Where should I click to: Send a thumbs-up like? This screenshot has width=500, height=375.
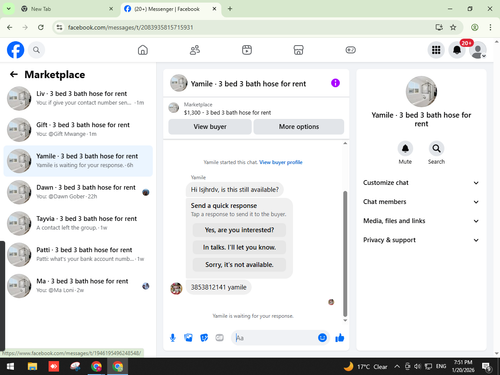[340, 338]
